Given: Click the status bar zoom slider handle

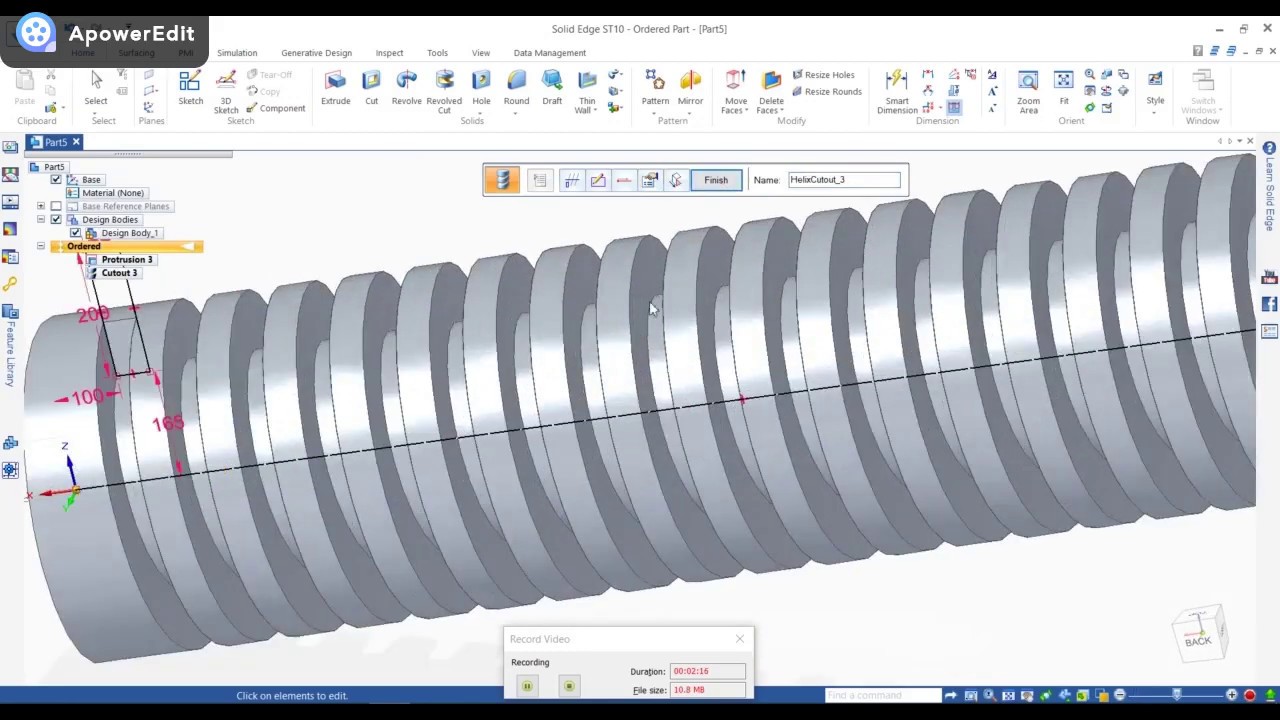Looking at the screenshot, I should 1177,695.
